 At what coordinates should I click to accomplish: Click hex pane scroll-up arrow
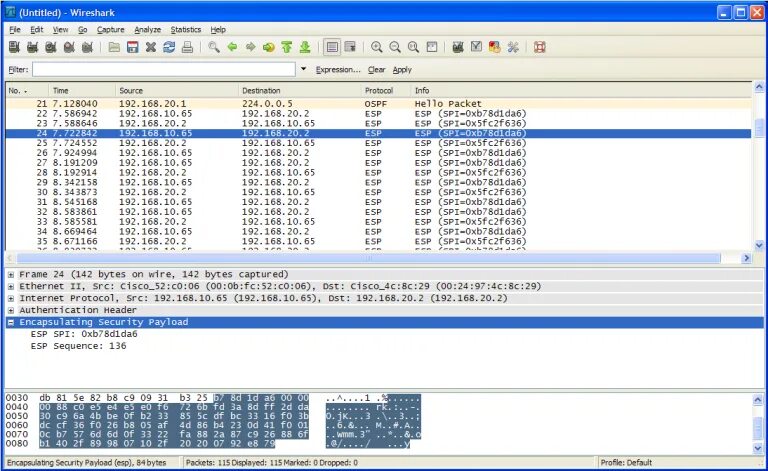click(x=759, y=400)
